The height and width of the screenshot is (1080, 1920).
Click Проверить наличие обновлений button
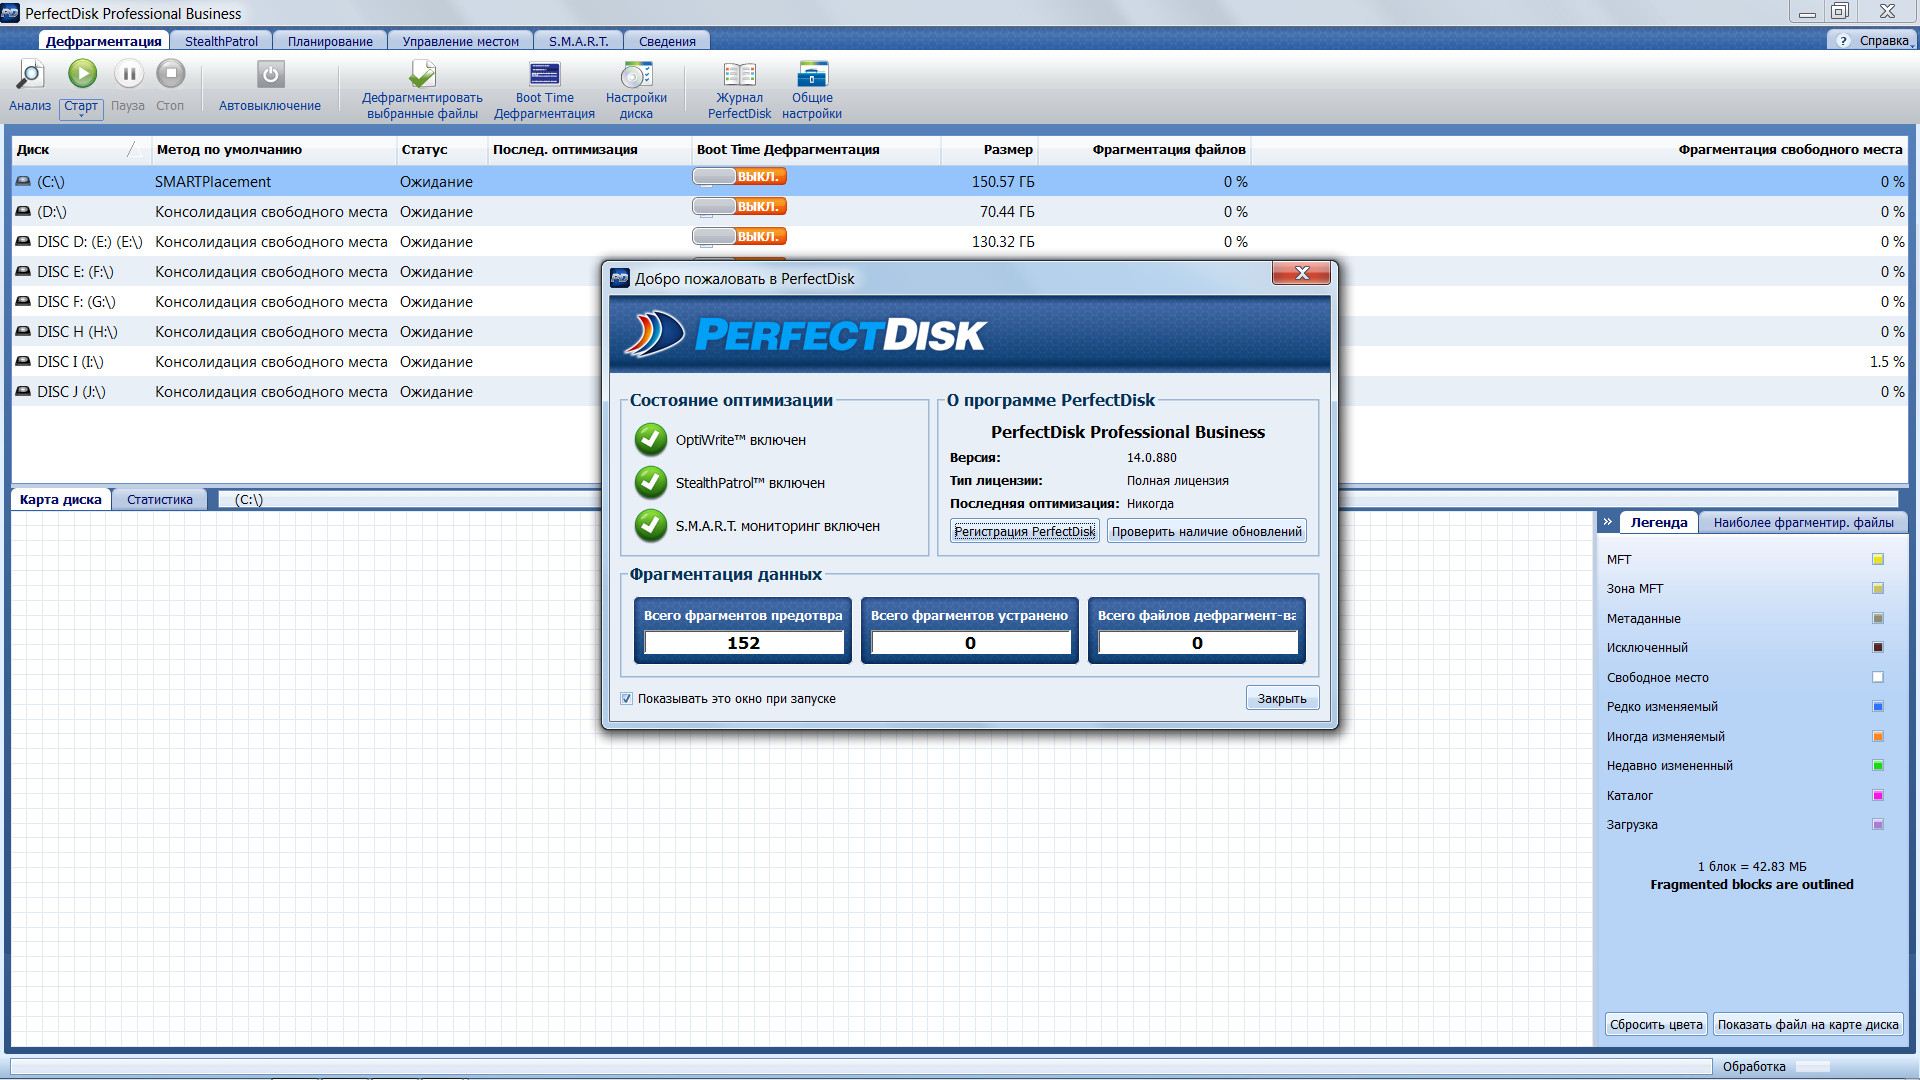(x=1206, y=531)
